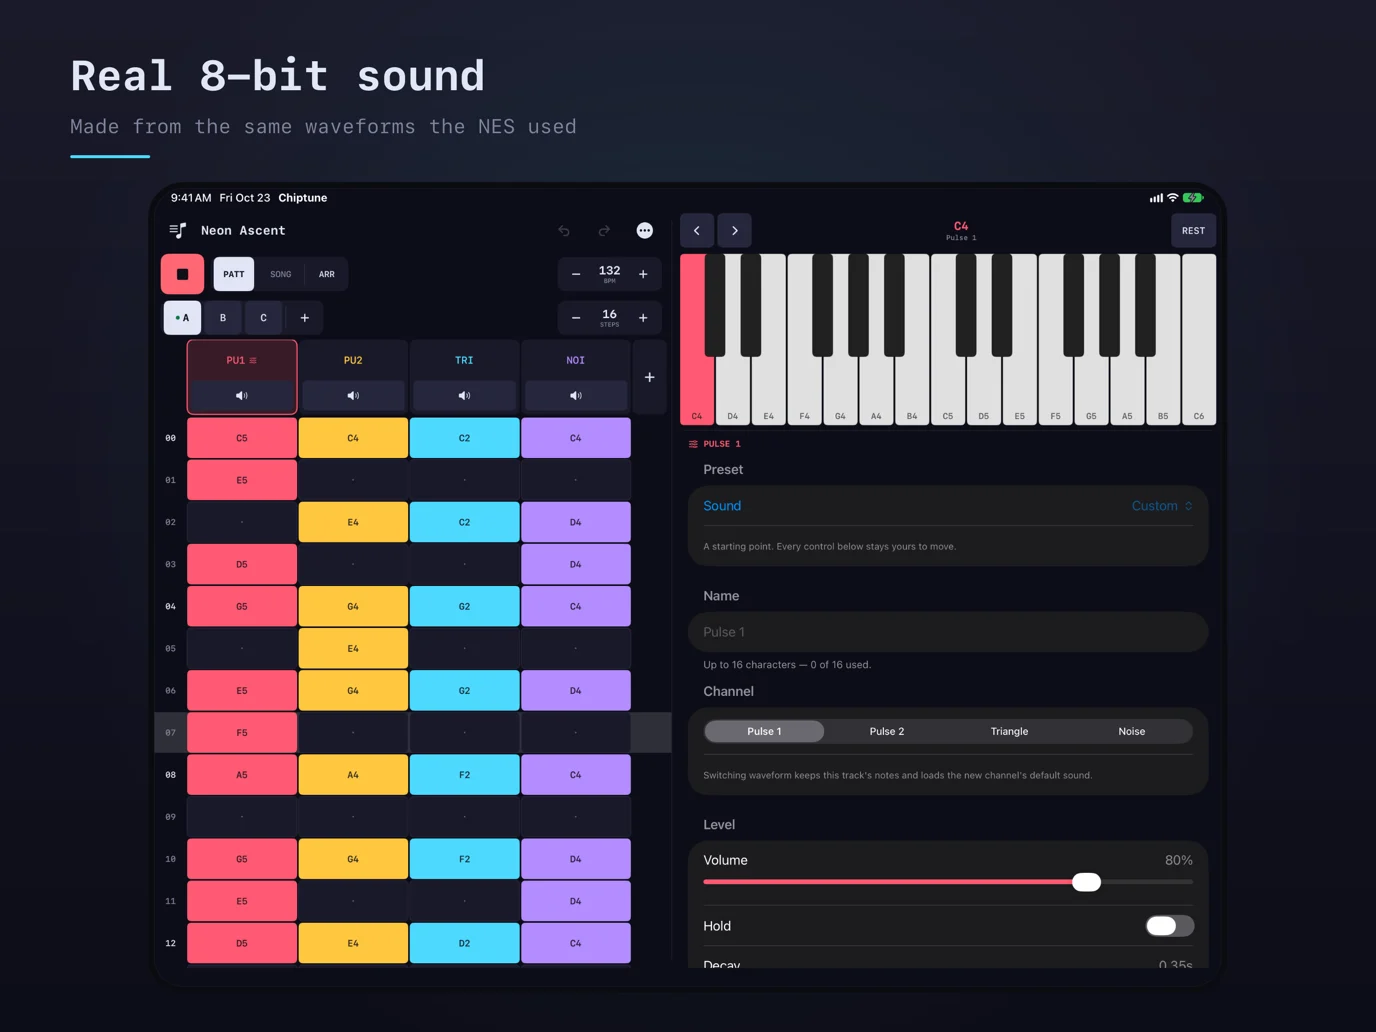Increase BPM with the plus button
The image size is (1376, 1032).
coord(643,274)
